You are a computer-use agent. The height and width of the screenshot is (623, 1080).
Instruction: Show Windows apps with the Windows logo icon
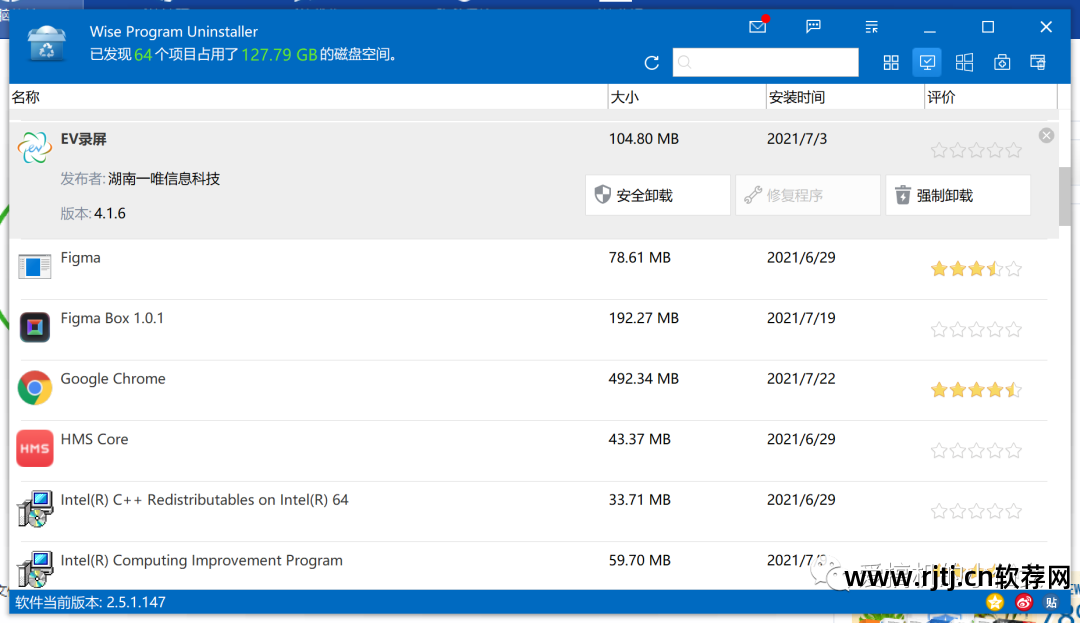(964, 63)
